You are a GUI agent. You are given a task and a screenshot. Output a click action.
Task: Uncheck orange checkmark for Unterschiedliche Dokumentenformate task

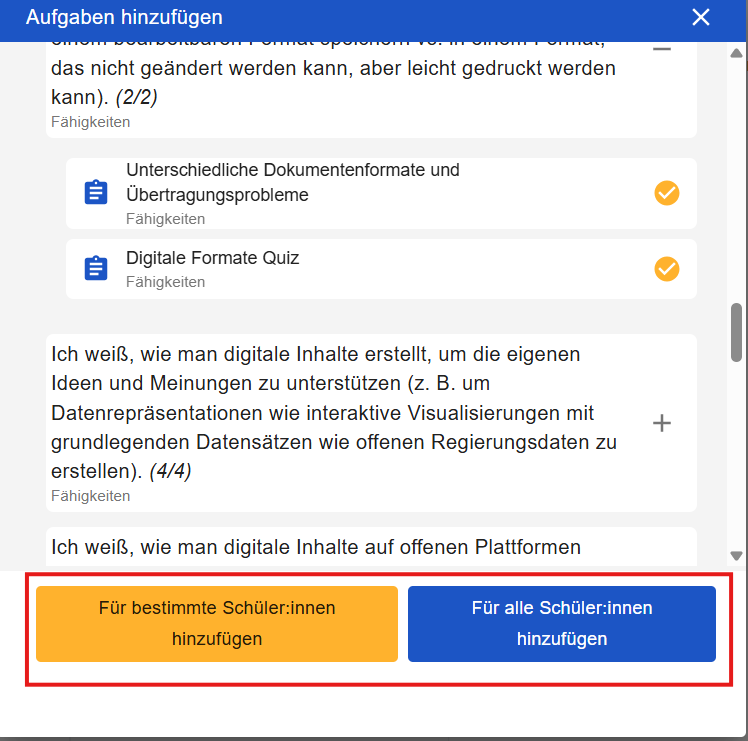click(667, 193)
